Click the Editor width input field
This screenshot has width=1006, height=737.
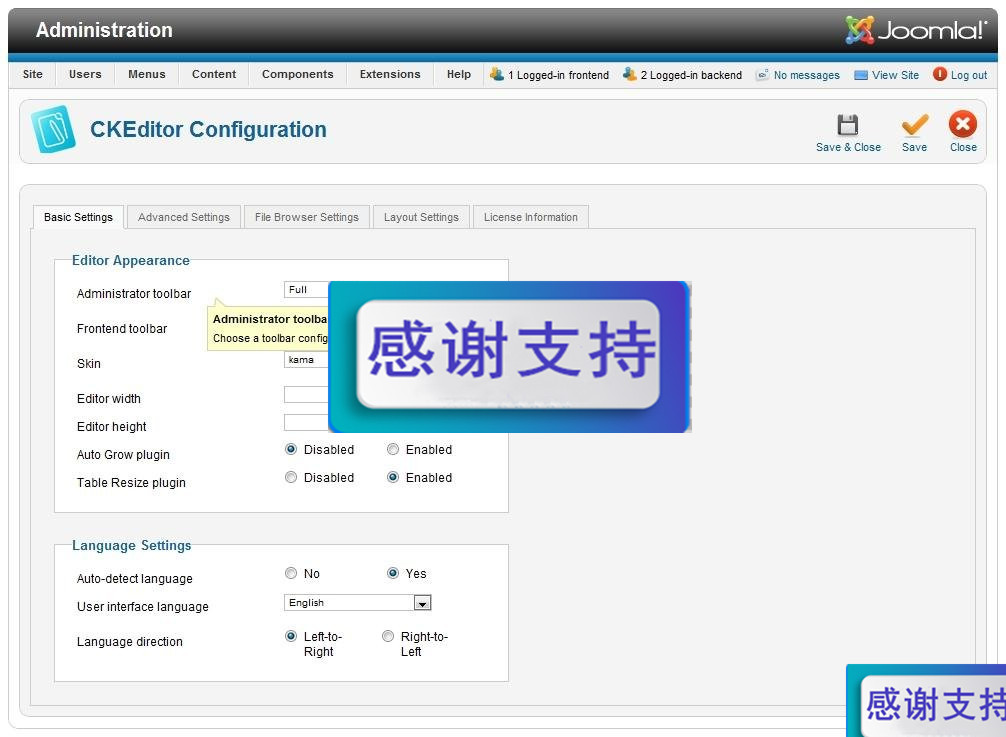(306, 394)
